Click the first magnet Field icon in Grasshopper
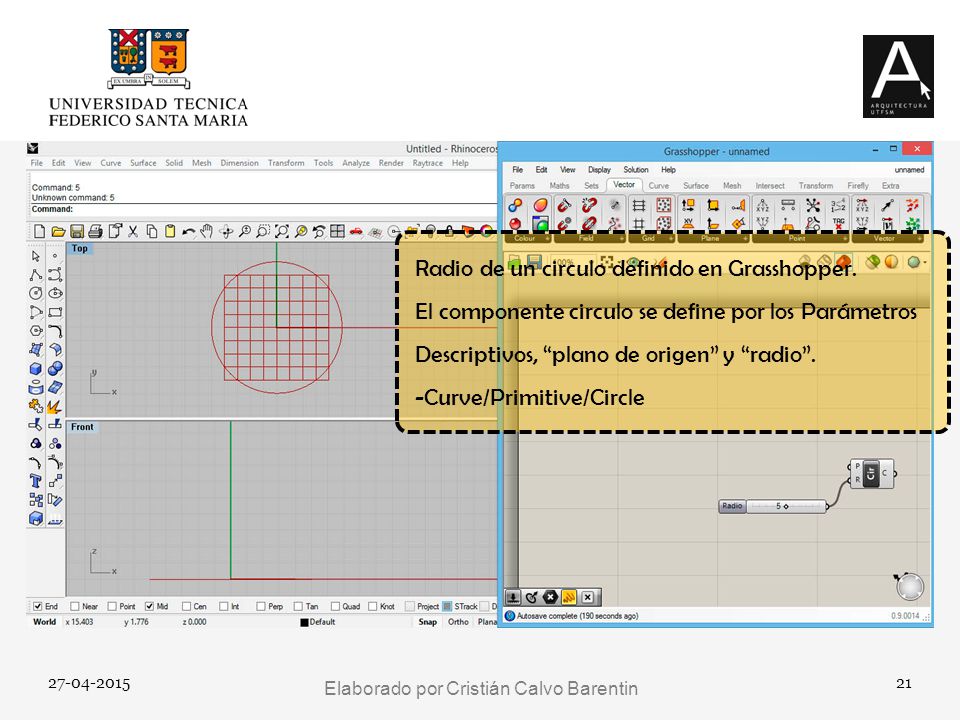This screenshot has width=960, height=720. coord(564,205)
